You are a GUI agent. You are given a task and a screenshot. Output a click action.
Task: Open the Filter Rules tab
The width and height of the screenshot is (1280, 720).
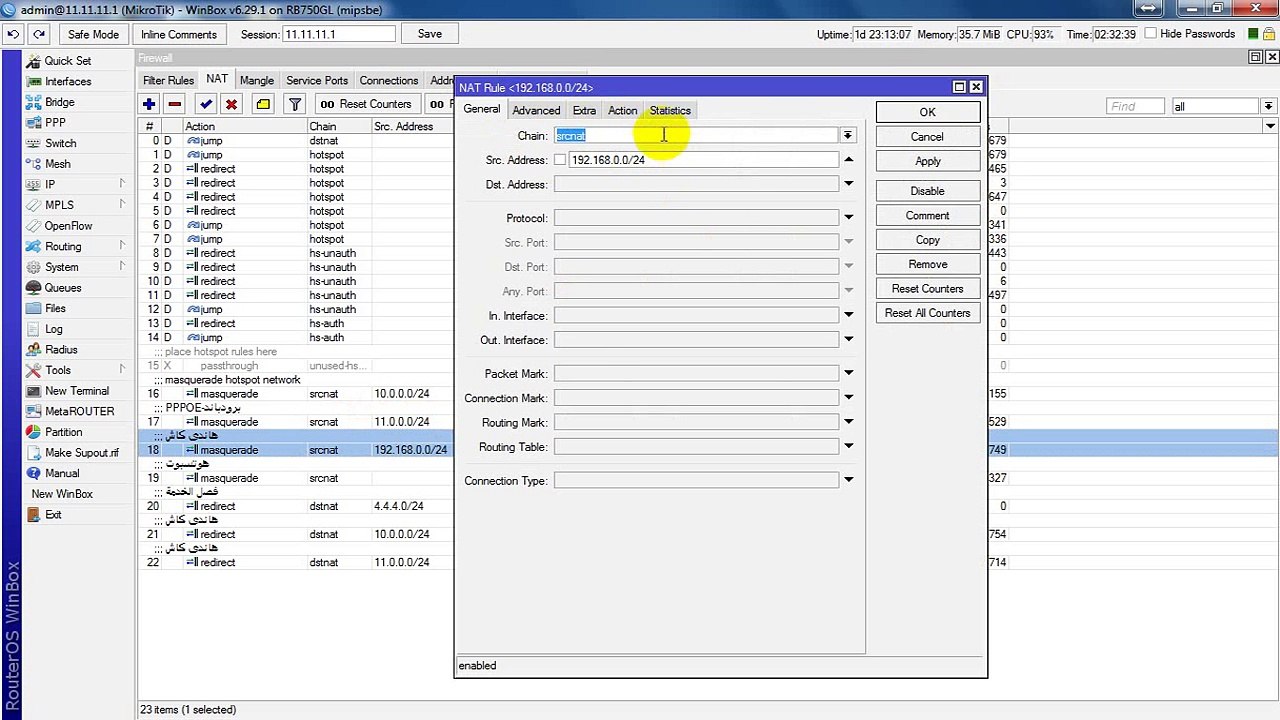click(168, 80)
